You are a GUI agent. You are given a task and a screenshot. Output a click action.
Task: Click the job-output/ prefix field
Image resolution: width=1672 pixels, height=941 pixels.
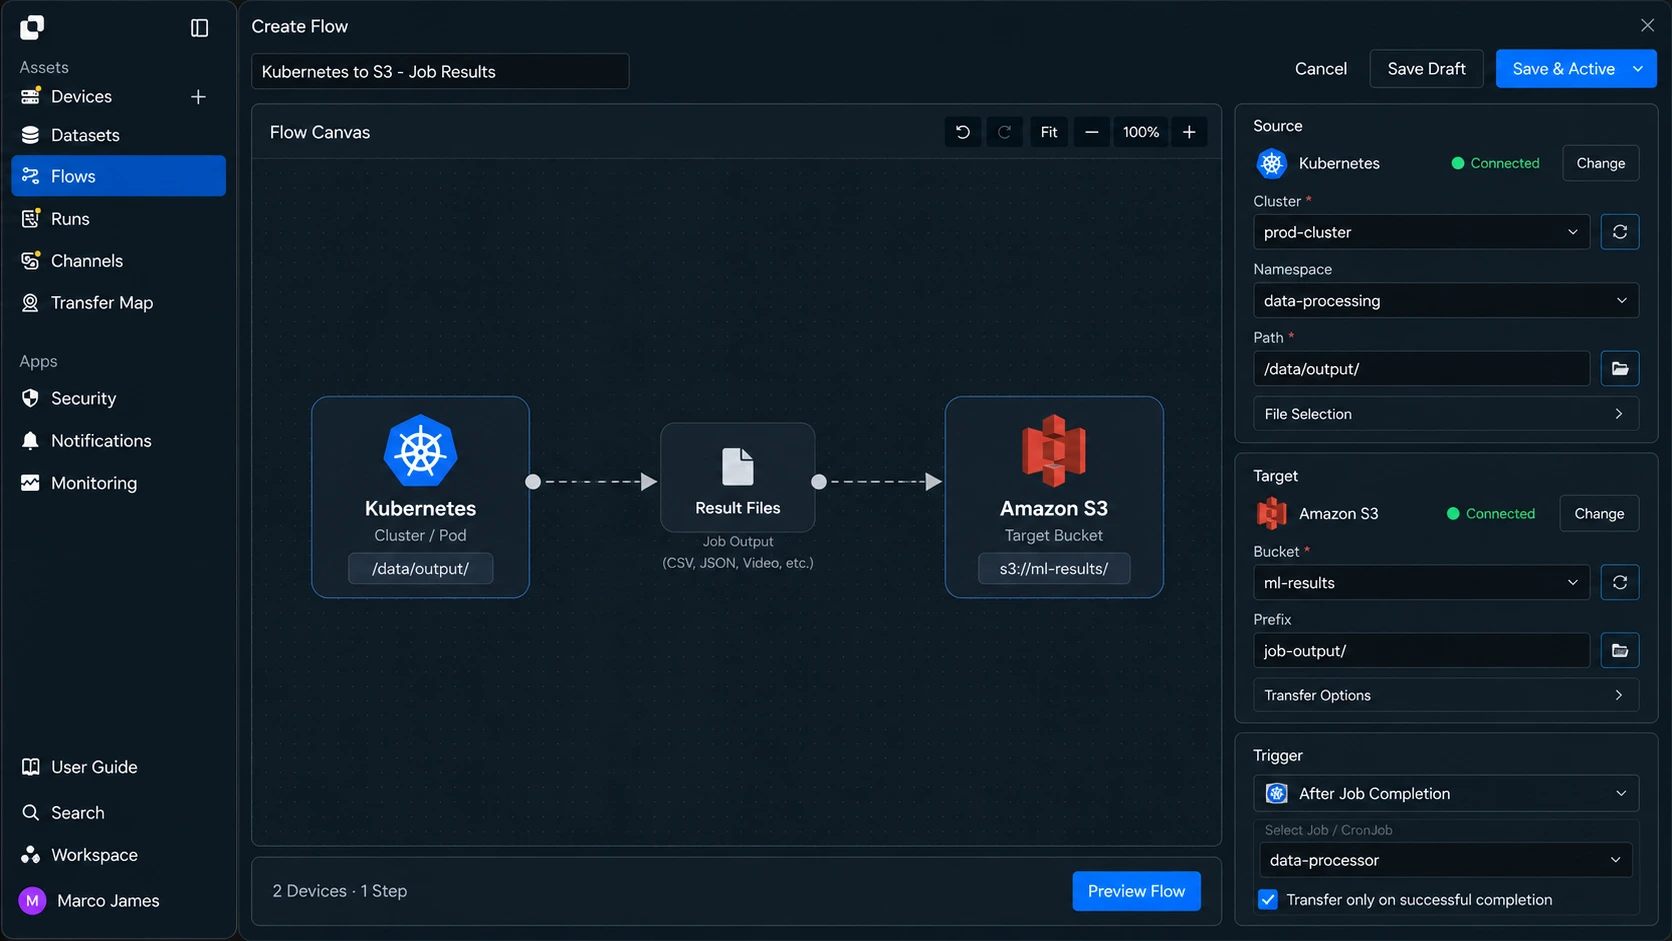[1421, 651]
